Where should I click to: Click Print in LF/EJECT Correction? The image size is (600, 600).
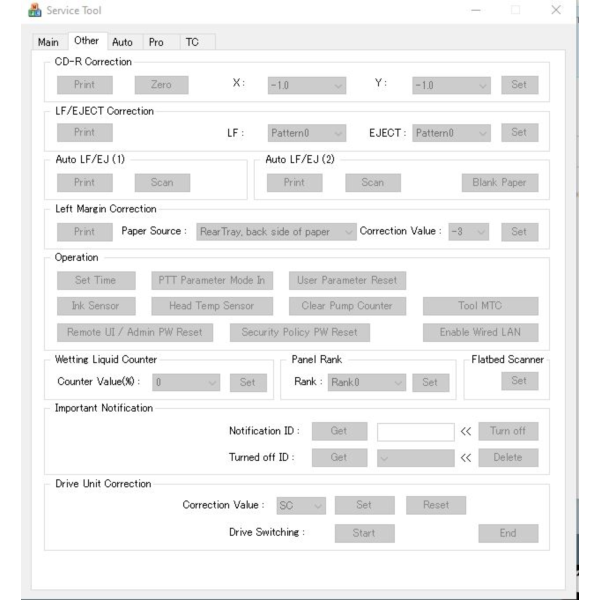pyautogui.click(x=85, y=132)
